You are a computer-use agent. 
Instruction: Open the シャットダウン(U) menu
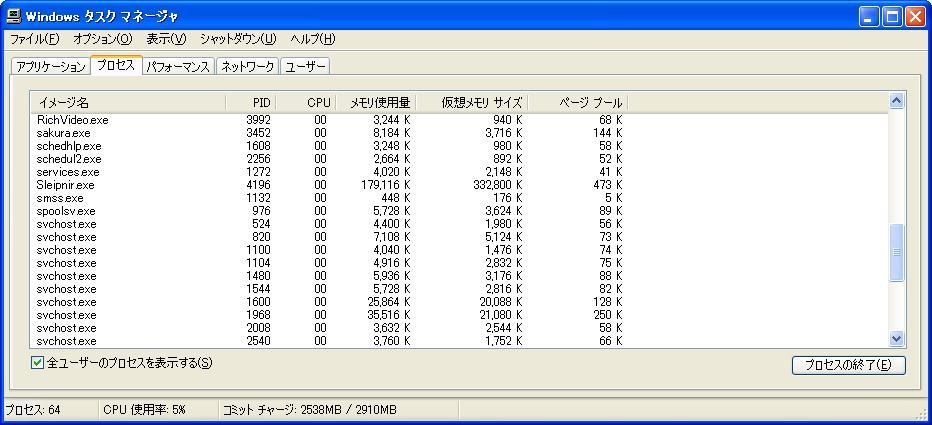point(238,39)
